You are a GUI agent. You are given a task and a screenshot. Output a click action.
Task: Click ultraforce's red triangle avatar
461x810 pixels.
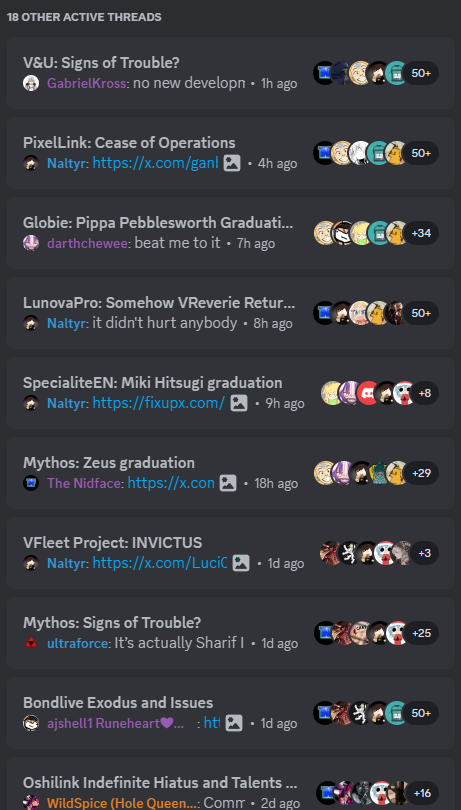click(31, 643)
